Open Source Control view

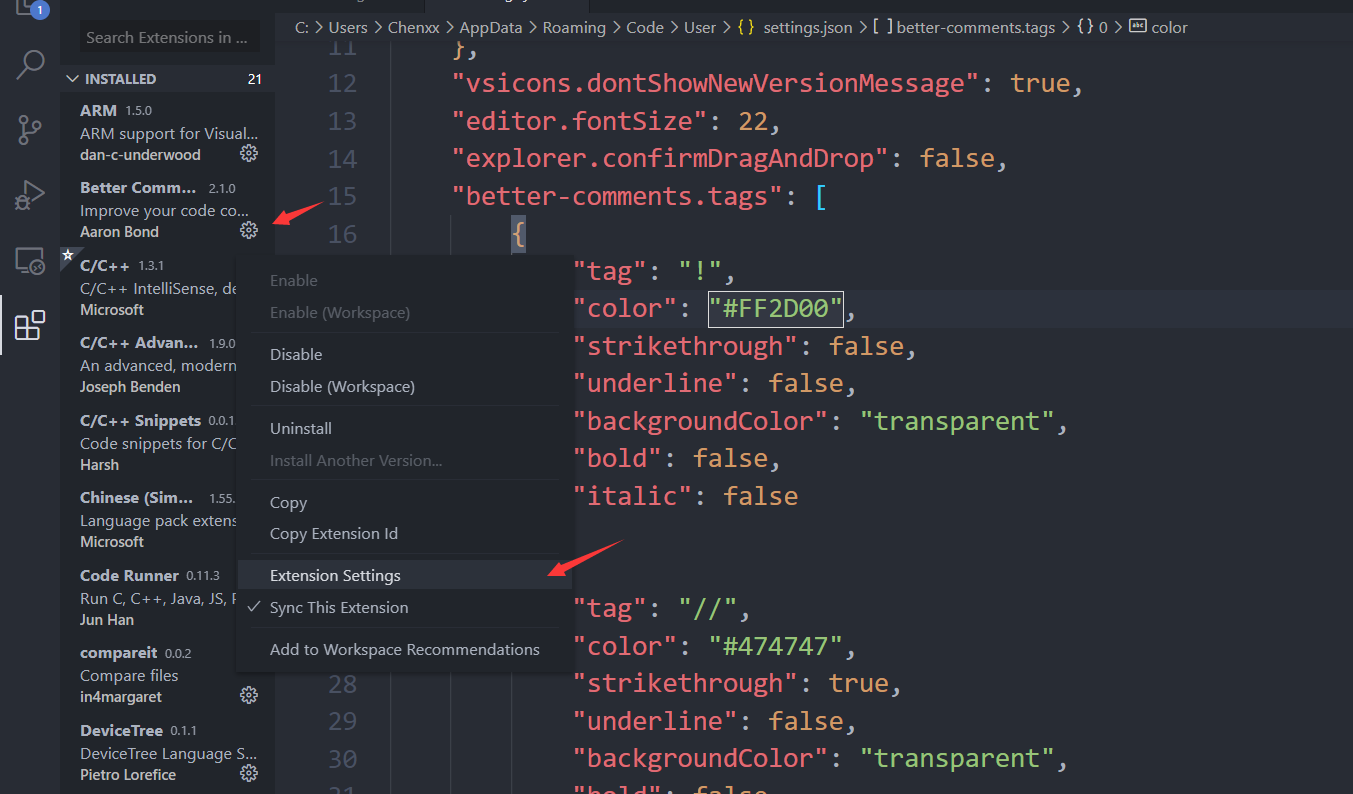pyautogui.click(x=30, y=130)
